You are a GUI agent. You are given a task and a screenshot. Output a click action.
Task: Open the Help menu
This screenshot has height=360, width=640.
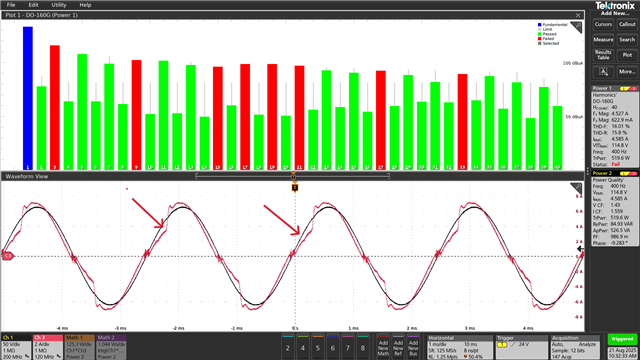click(85, 5)
